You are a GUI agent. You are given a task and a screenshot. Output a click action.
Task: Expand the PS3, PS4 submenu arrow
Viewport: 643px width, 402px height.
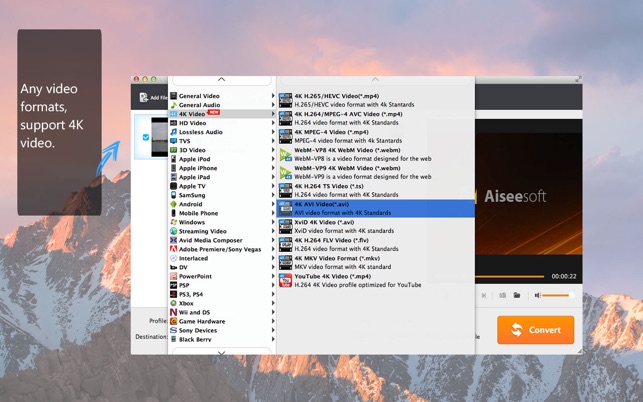273,294
